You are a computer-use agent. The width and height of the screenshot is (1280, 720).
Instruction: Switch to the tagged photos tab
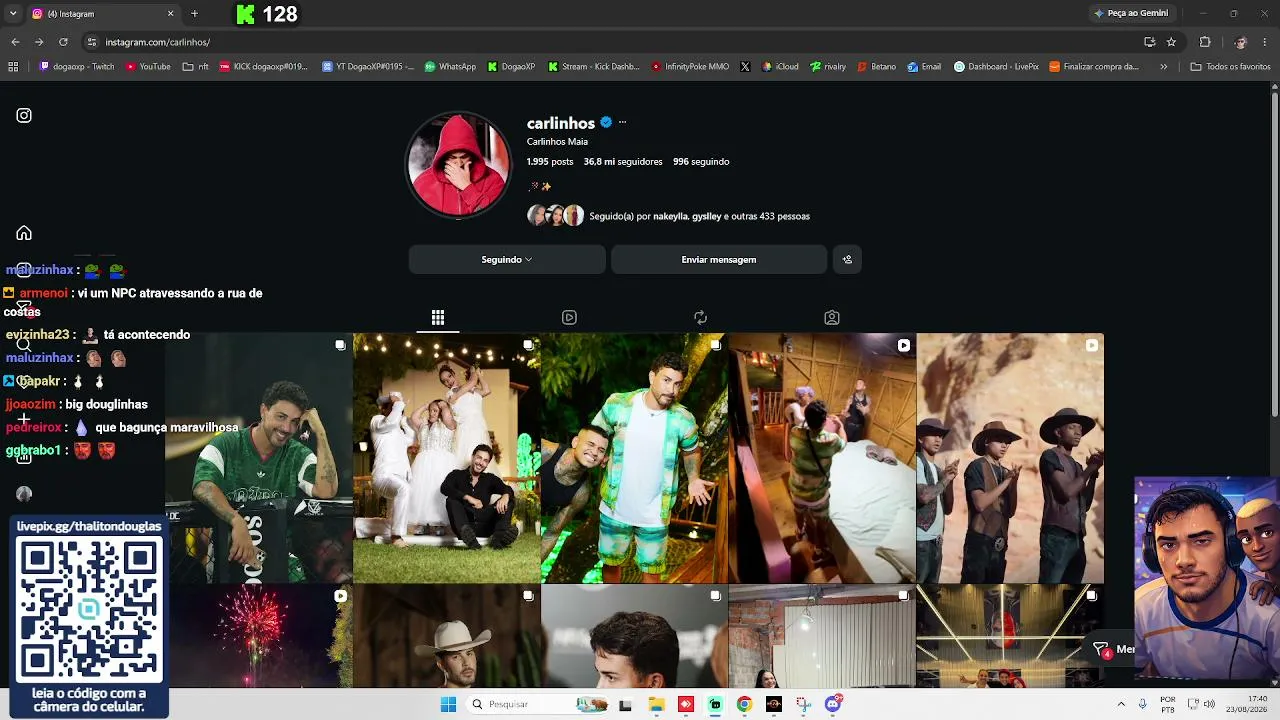(831, 318)
